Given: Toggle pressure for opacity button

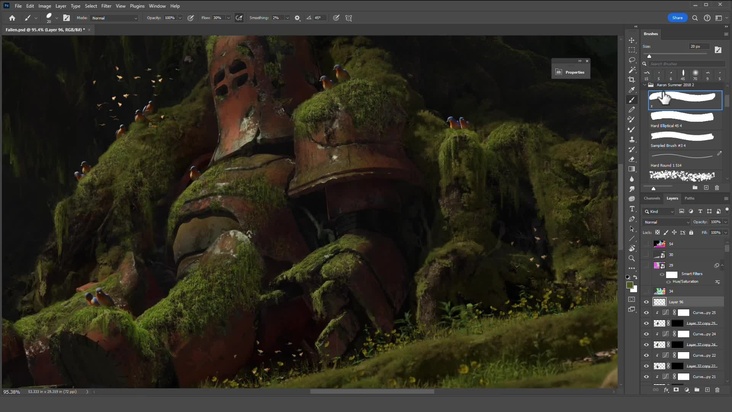Looking at the screenshot, I should point(190,18).
